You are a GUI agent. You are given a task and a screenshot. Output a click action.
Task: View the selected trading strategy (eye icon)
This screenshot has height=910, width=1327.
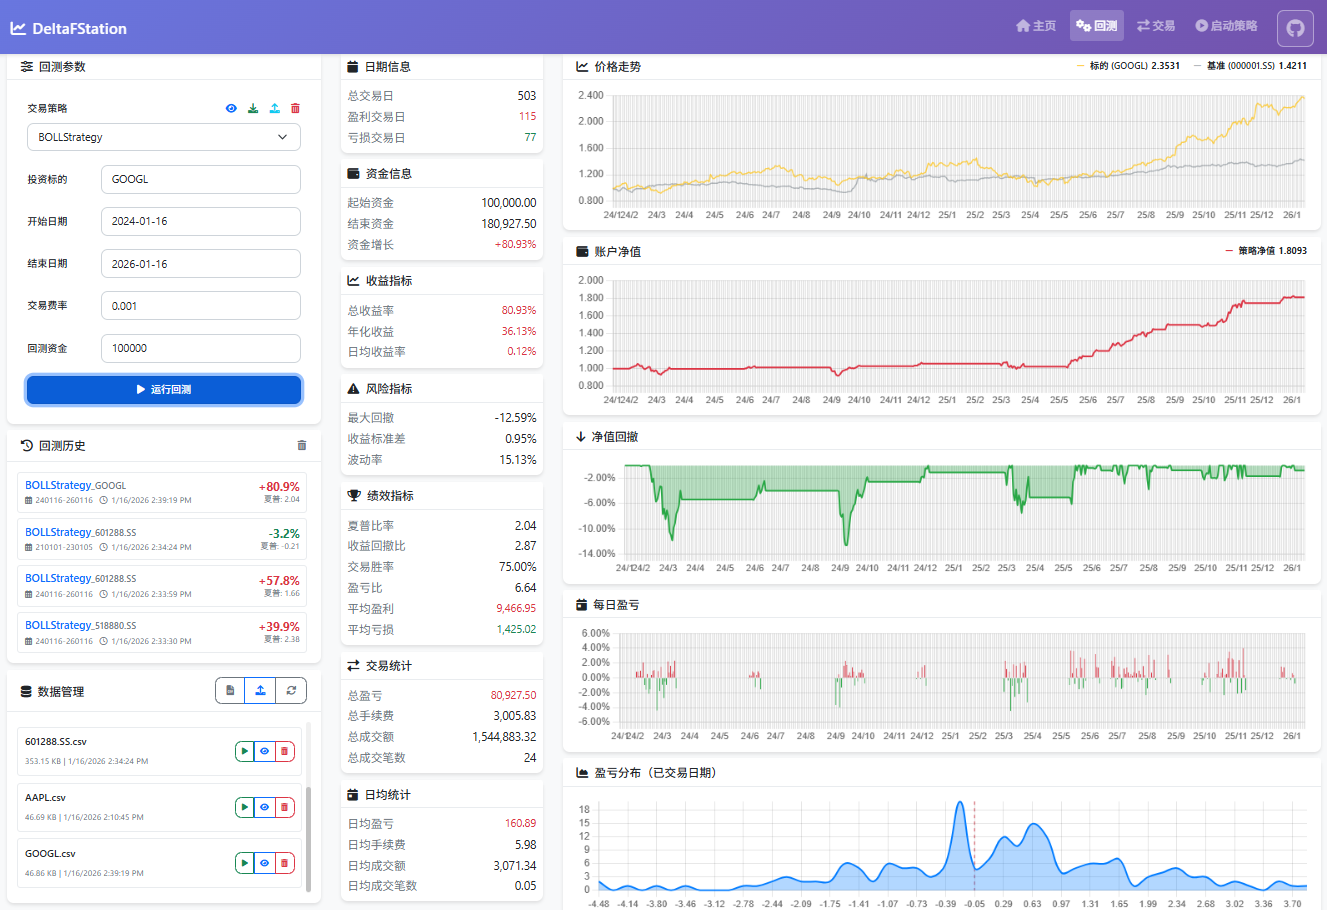[x=231, y=108]
